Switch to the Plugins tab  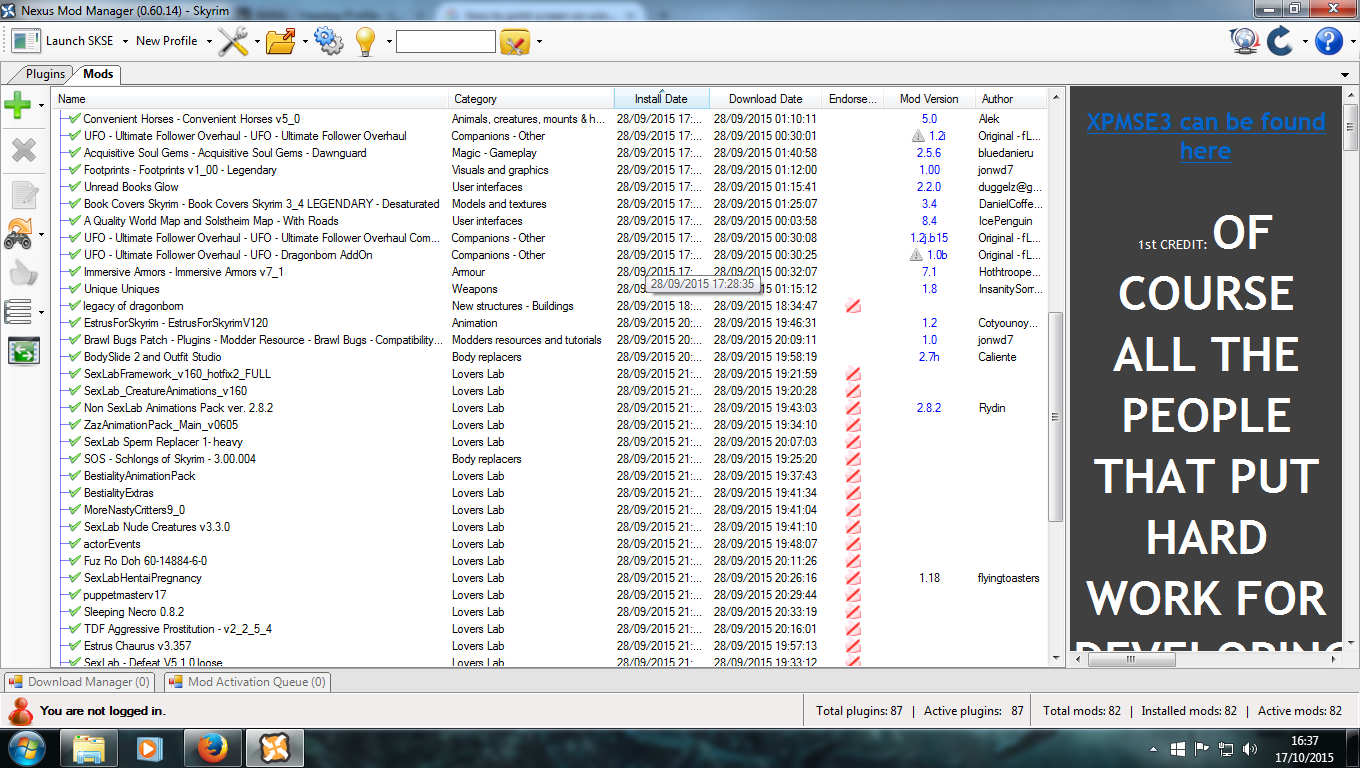44,74
